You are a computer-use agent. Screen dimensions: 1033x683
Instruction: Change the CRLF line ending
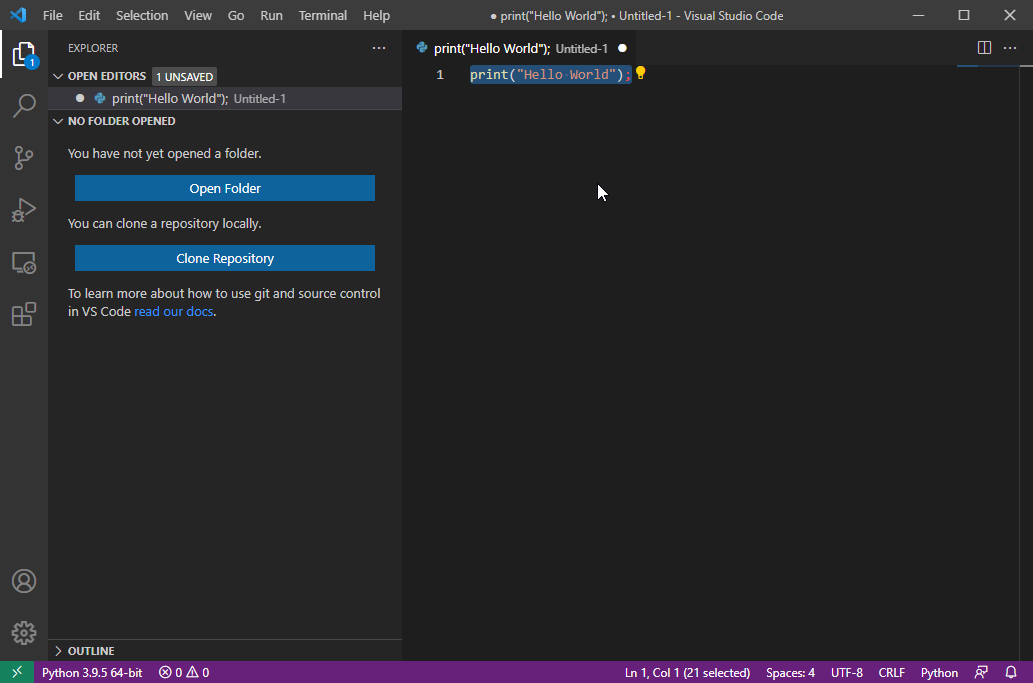tap(891, 672)
